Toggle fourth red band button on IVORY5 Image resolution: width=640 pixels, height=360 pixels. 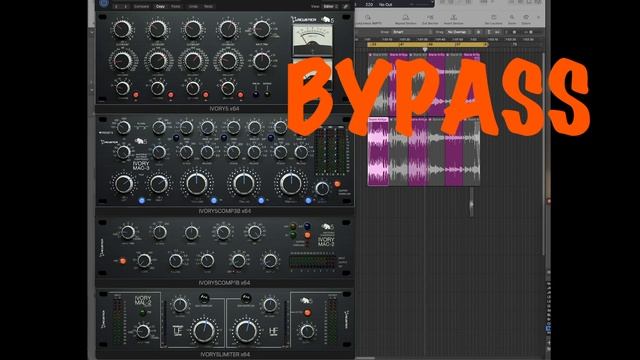[x=240, y=95]
